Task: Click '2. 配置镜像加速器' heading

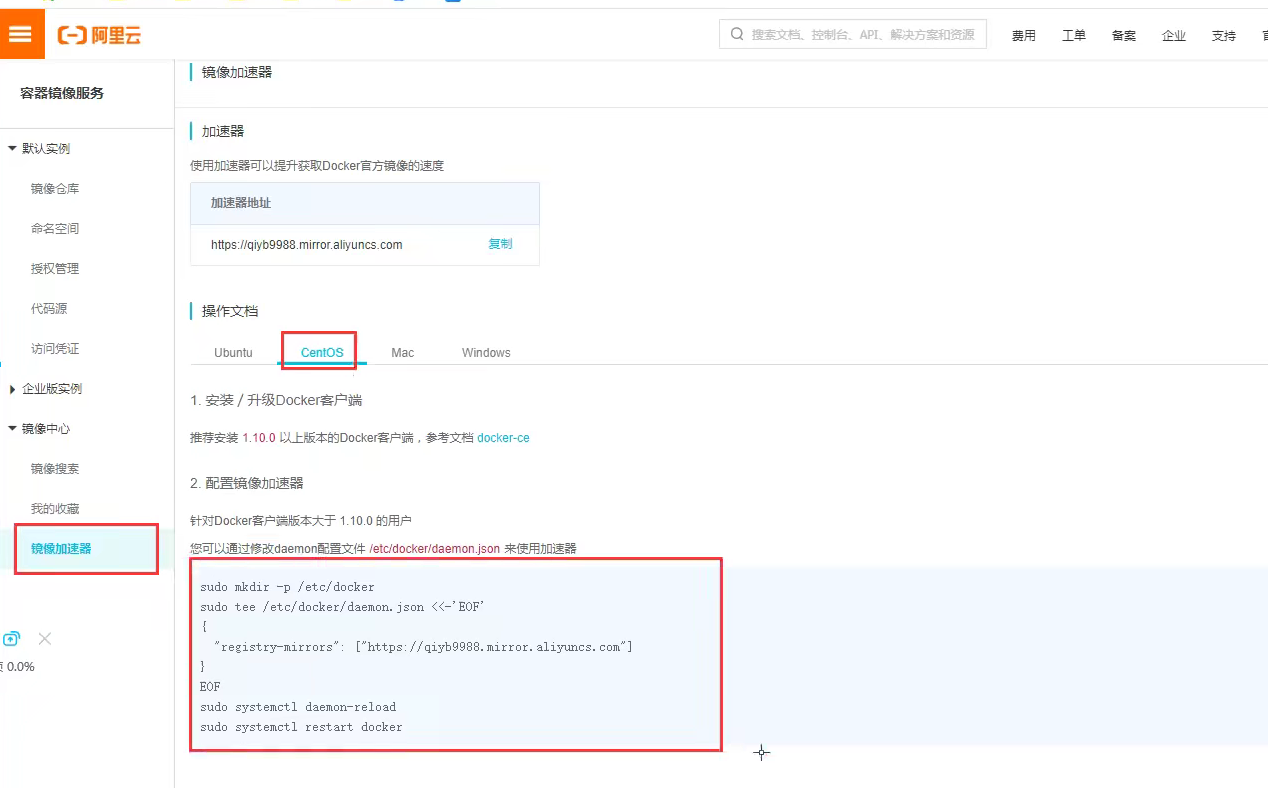Action: [x=247, y=483]
